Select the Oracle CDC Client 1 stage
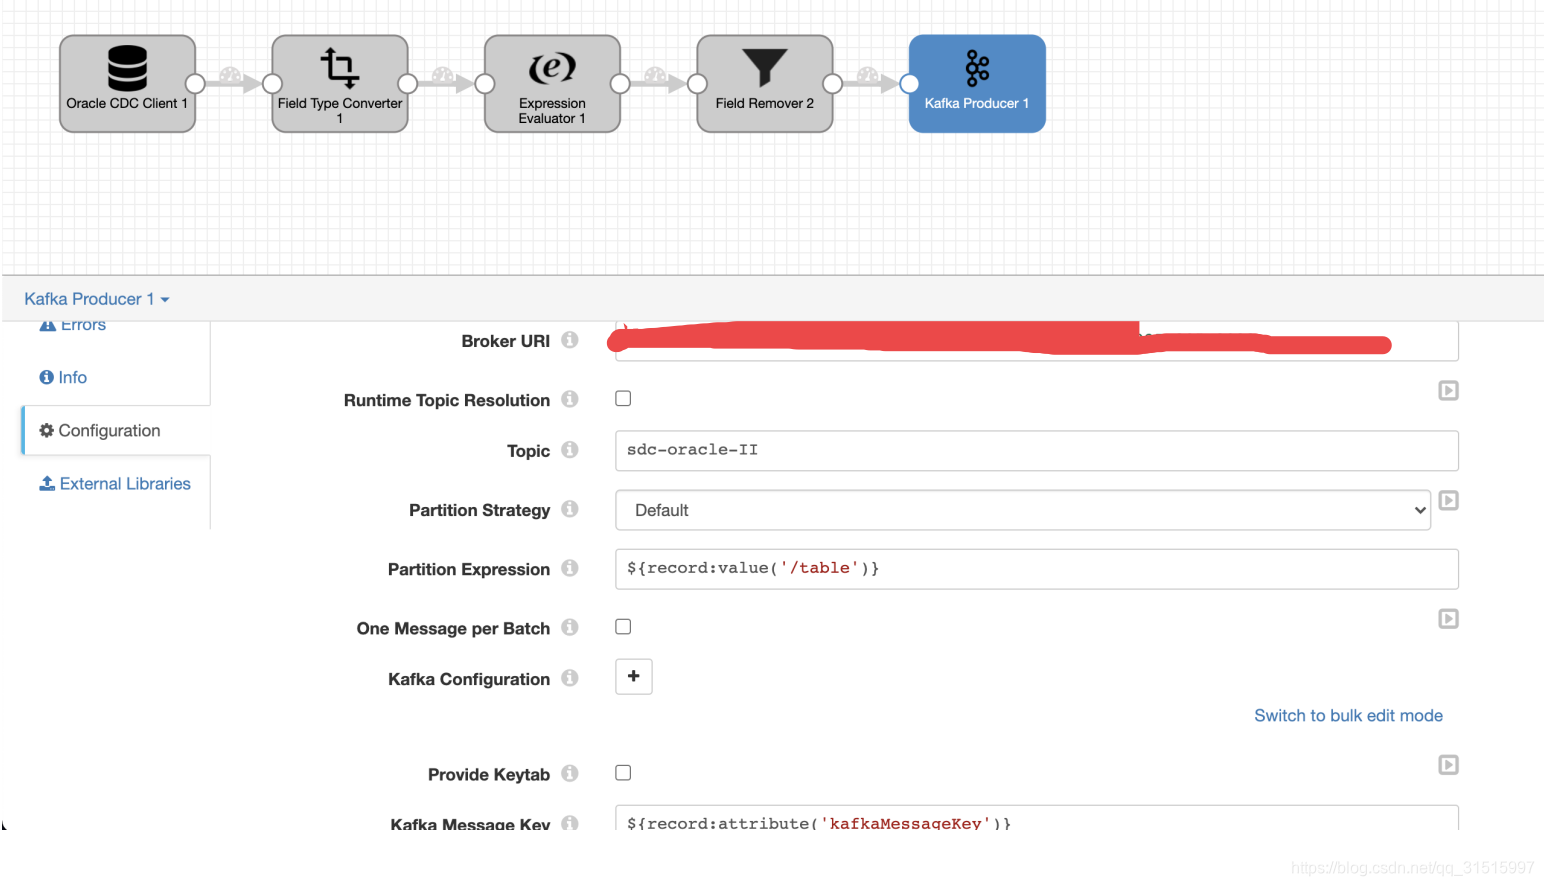Image resolution: width=1544 pixels, height=886 pixels. (x=127, y=84)
